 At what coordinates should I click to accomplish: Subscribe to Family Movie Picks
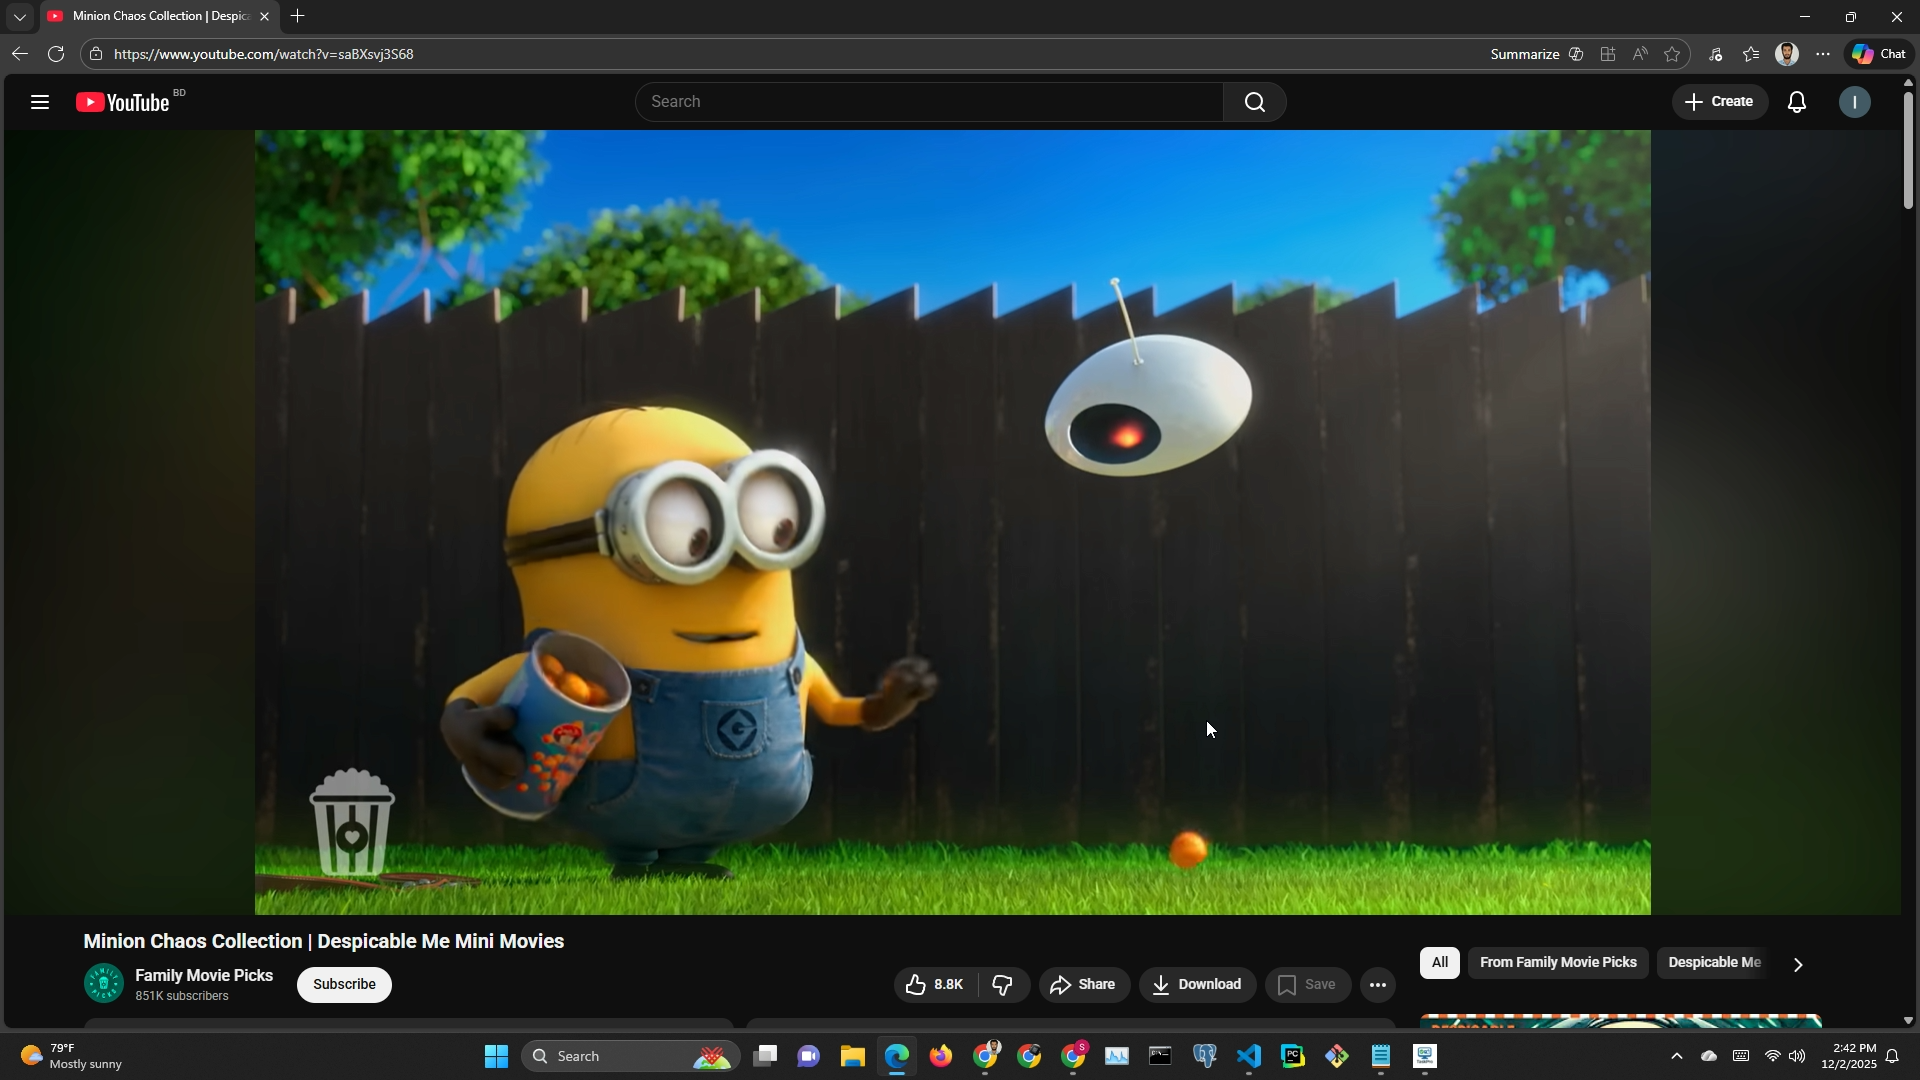click(344, 985)
